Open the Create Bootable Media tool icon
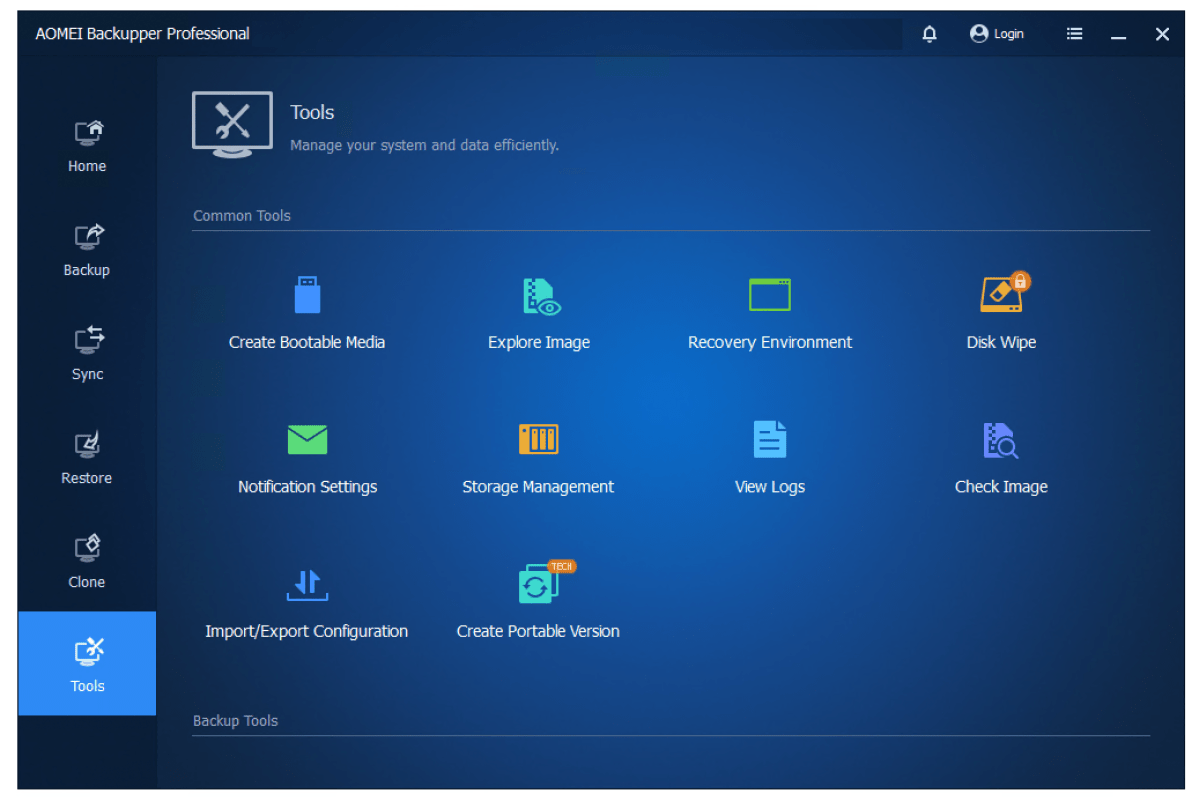The width and height of the screenshot is (1199, 801). tap(307, 294)
